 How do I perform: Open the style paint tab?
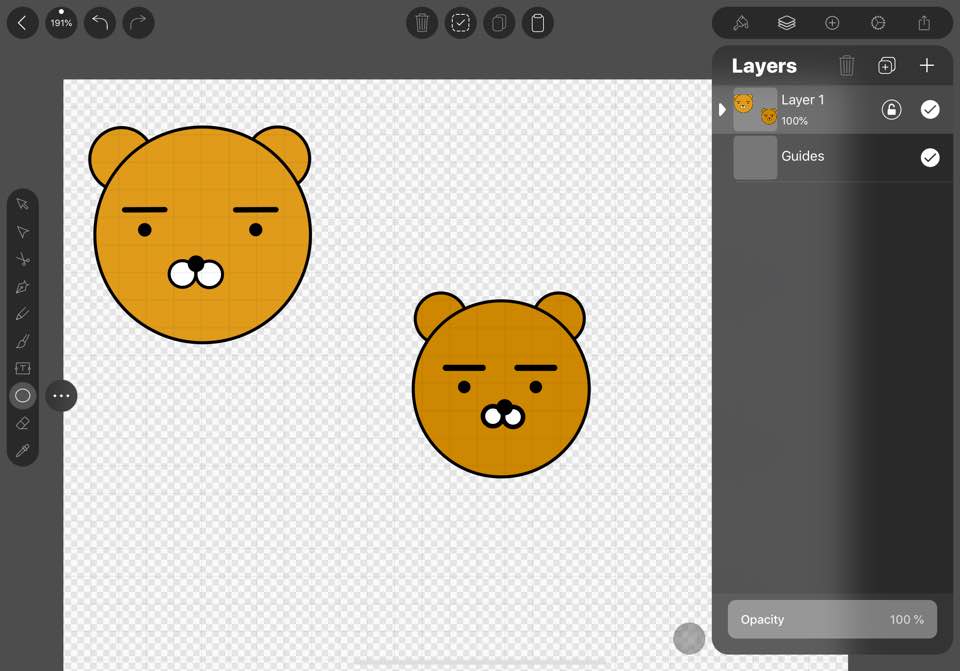coord(741,23)
